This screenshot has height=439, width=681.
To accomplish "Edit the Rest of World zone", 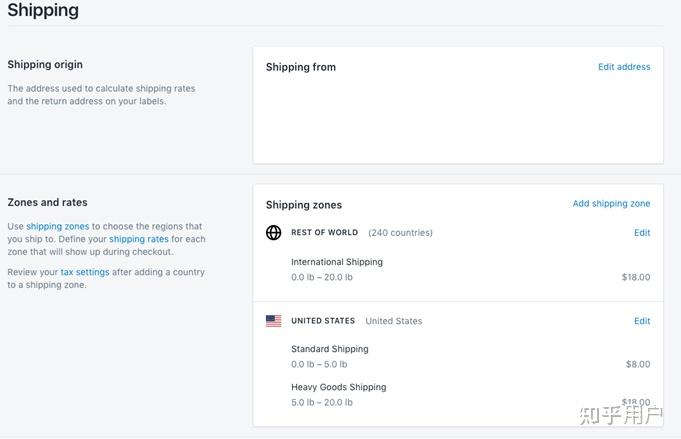I will point(642,233).
